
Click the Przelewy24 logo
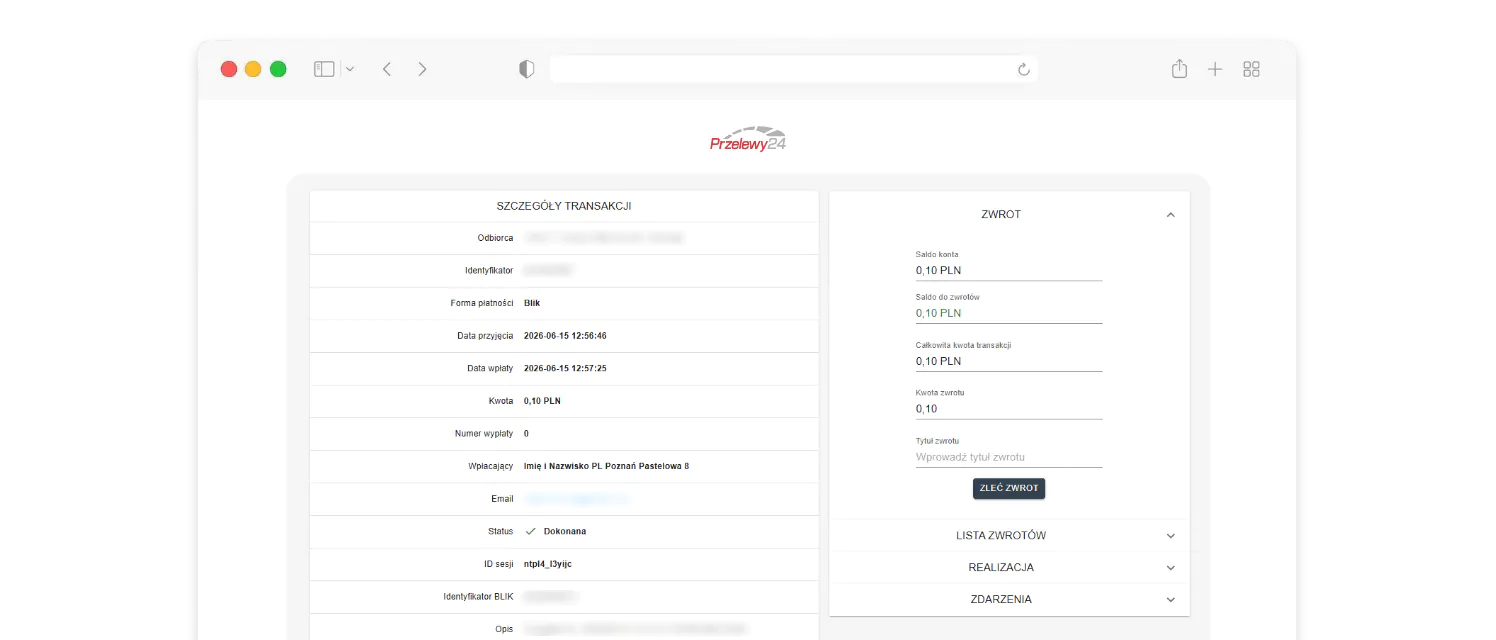tap(748, 141)
